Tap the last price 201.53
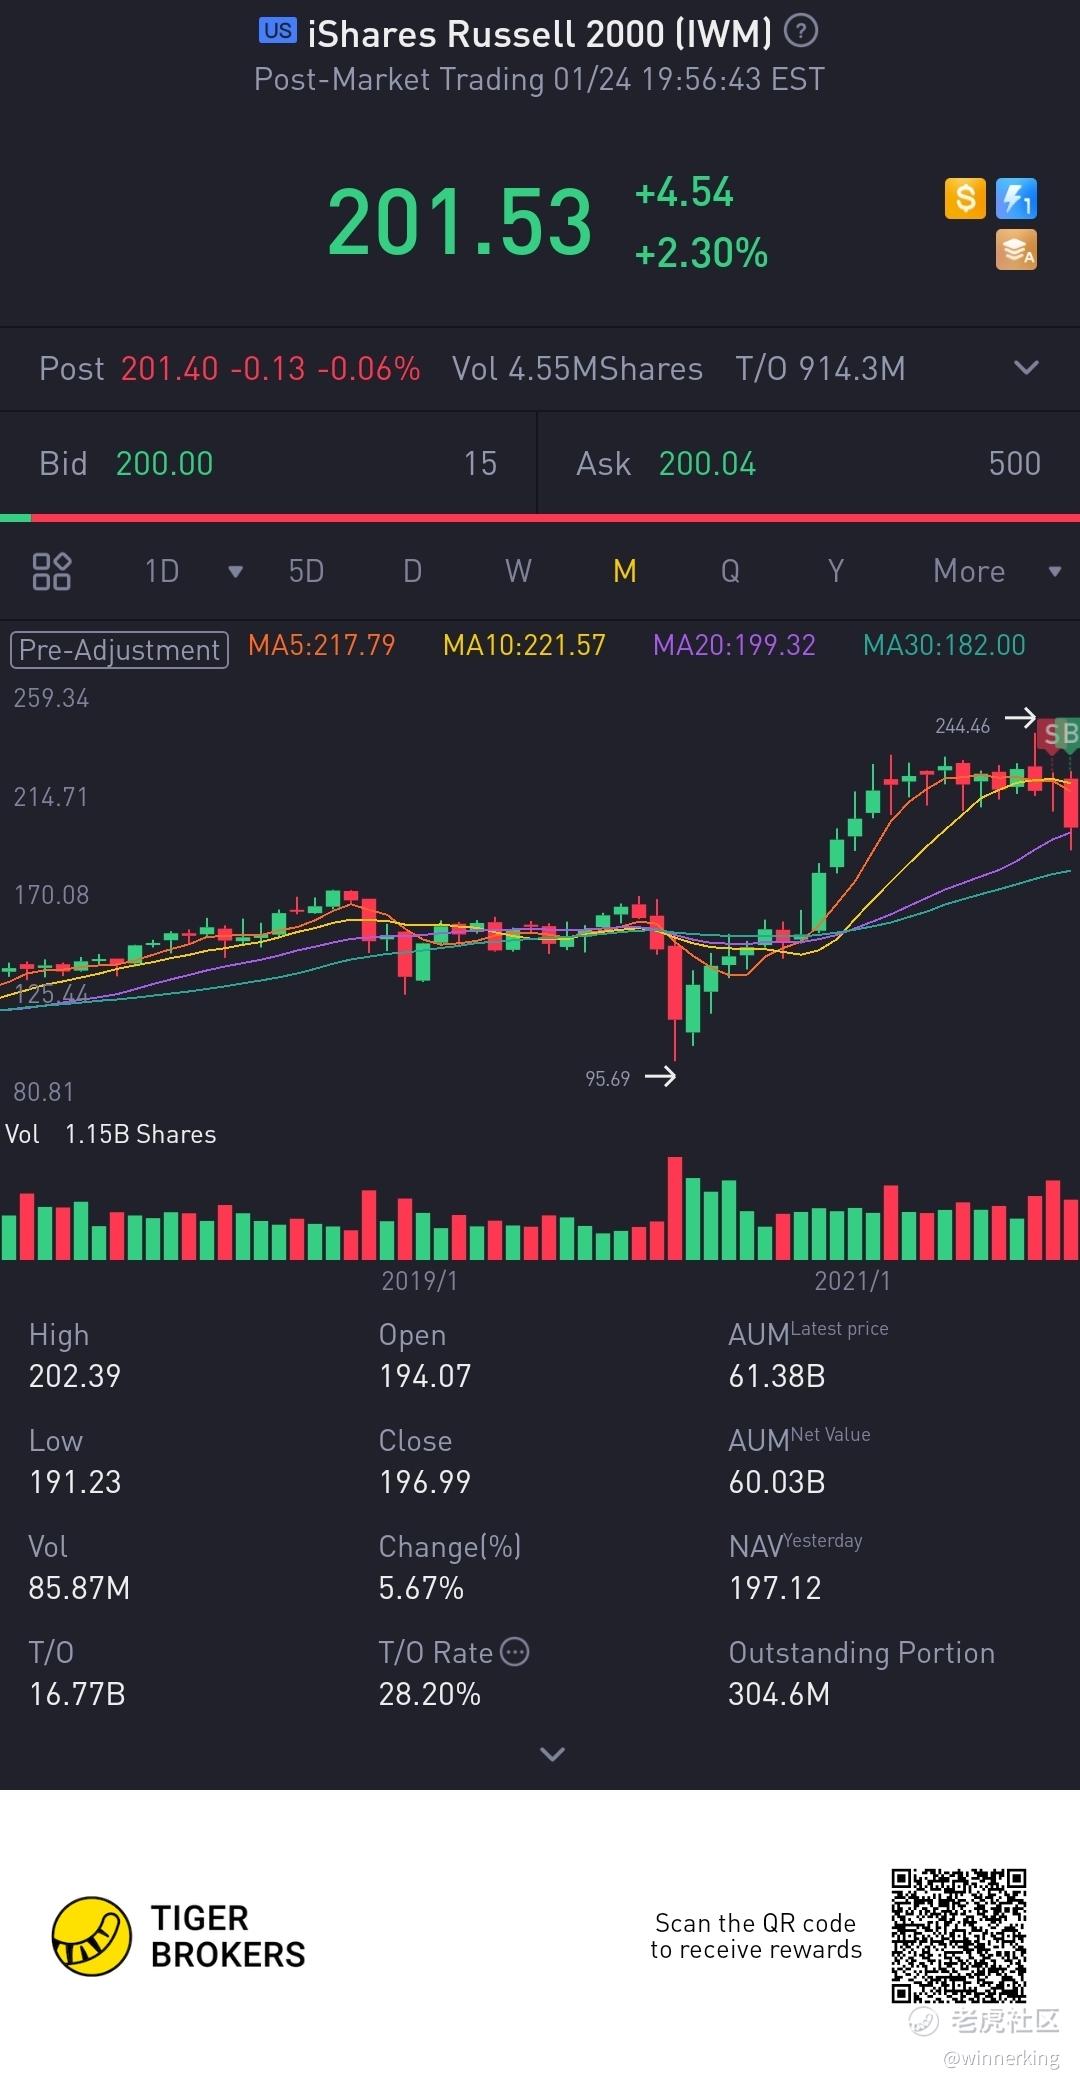 pyautogui.click(x=460, y=222)
